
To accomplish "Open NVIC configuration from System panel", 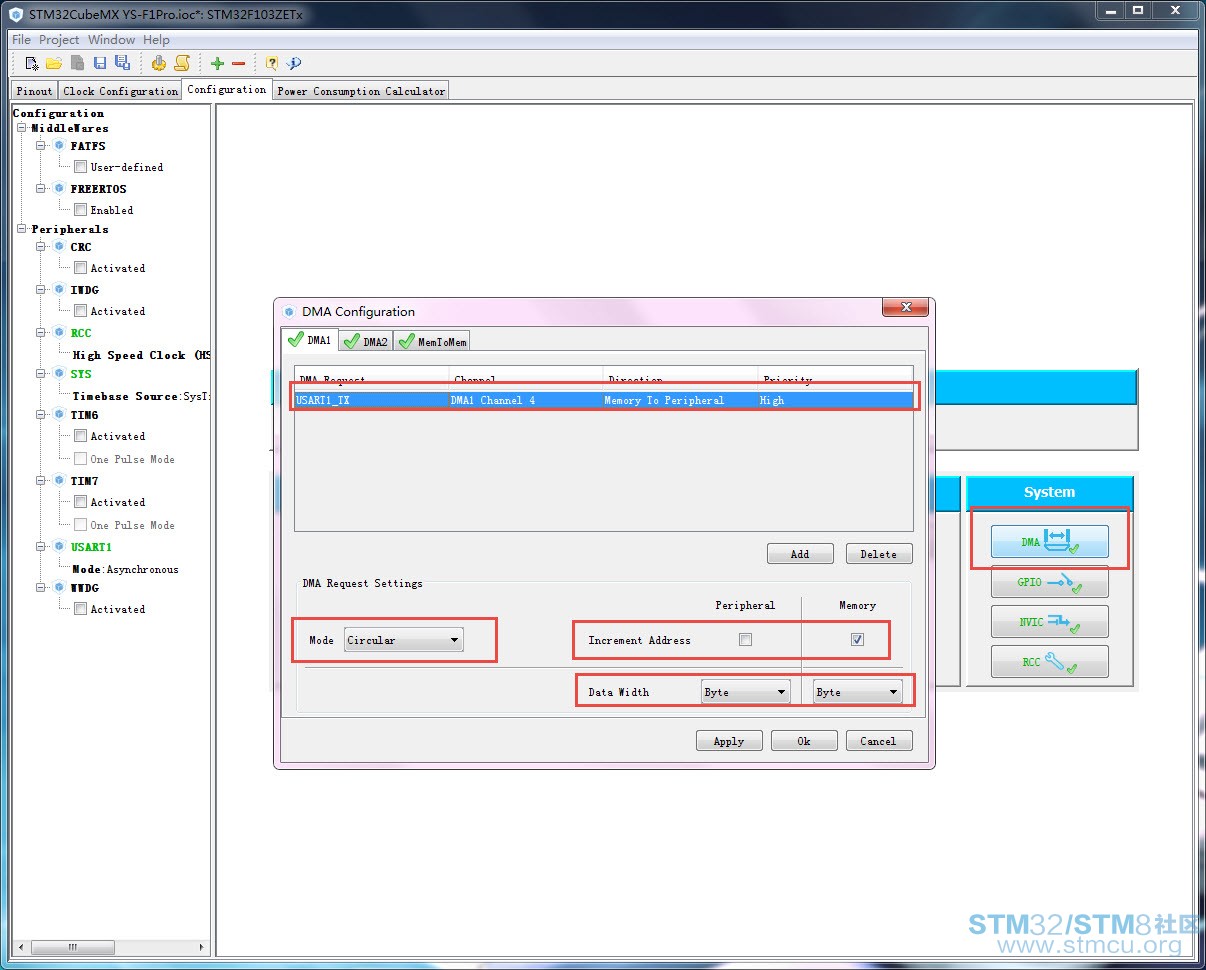I will click(x=1050, y=621).
